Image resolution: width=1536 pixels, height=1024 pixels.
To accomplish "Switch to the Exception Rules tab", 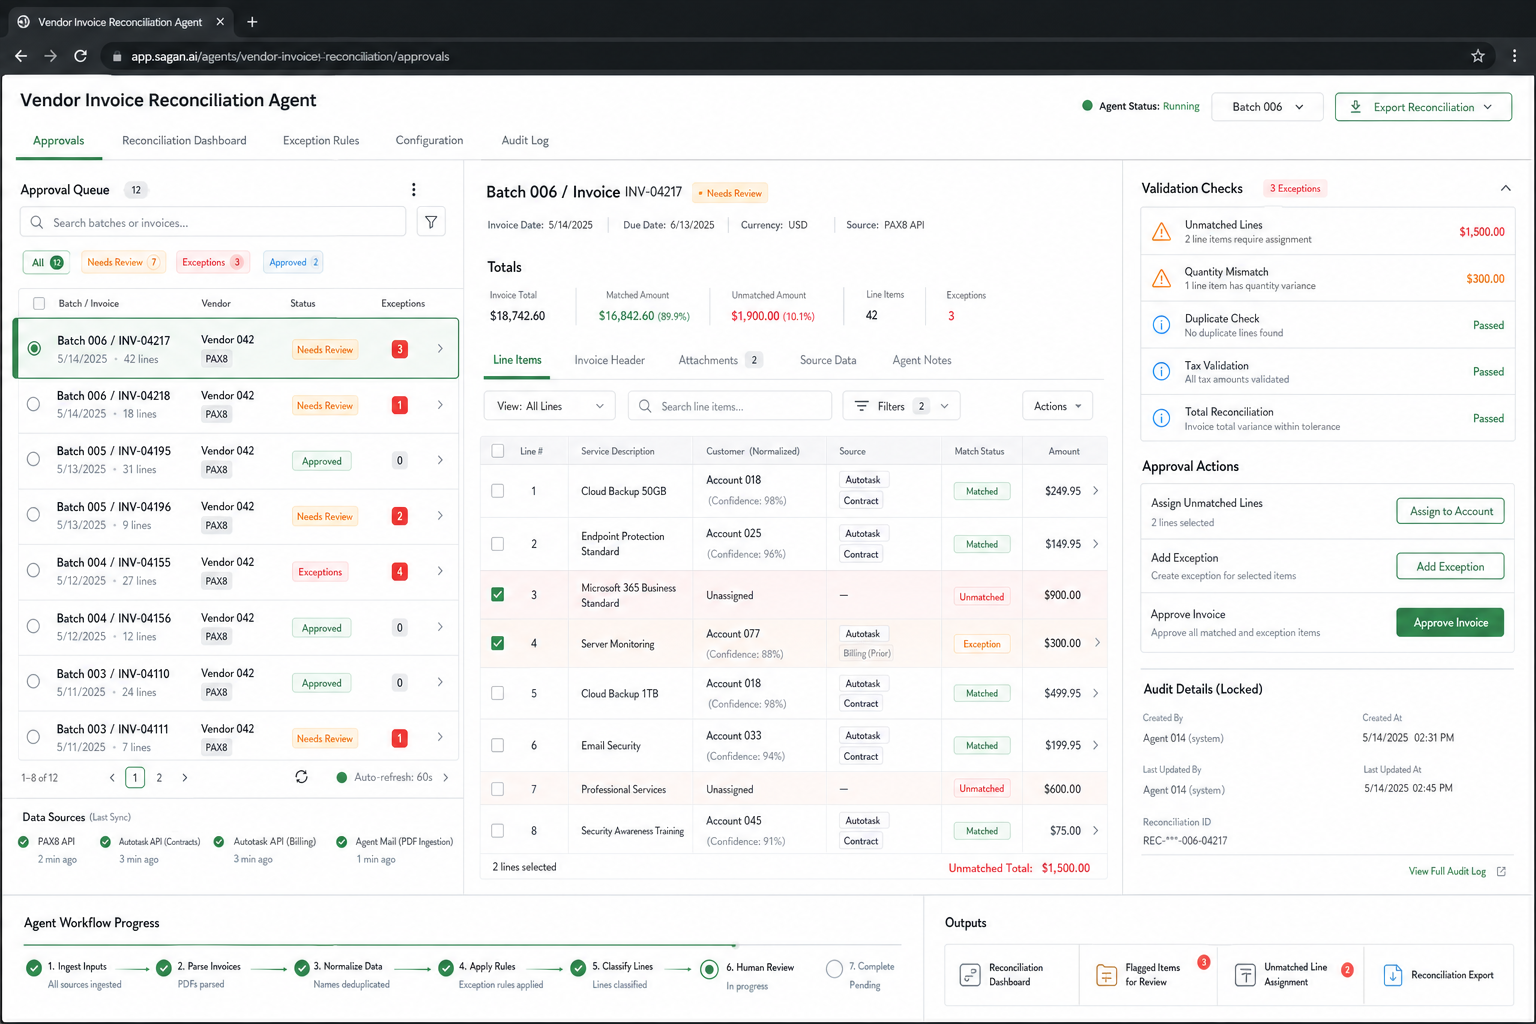I will (321, 140).
